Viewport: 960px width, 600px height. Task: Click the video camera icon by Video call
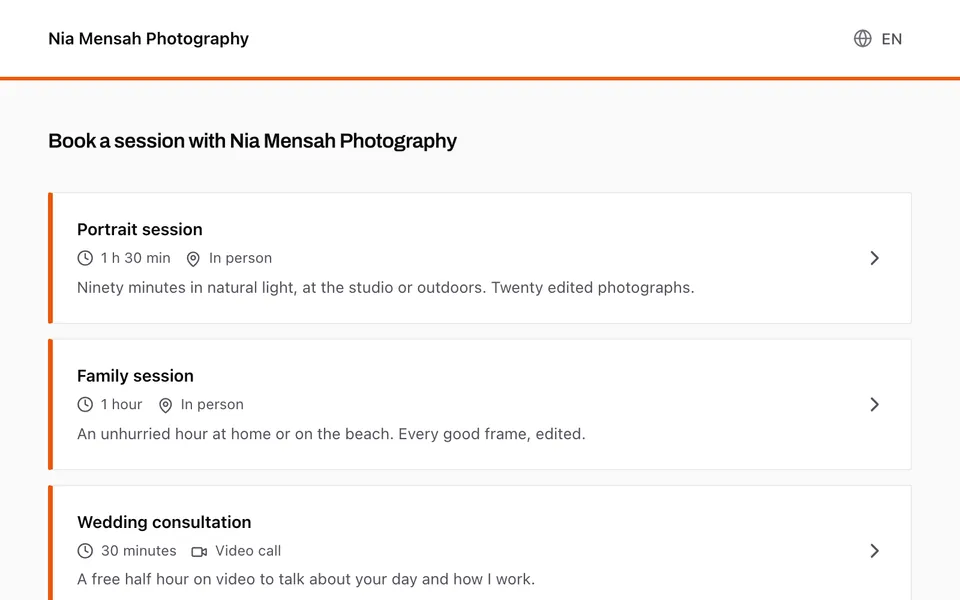coord(199,552)
